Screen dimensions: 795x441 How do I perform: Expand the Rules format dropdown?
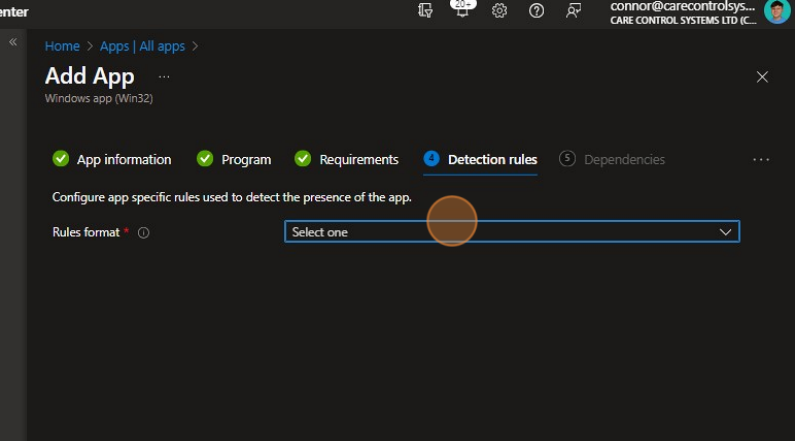pos(511,232)
